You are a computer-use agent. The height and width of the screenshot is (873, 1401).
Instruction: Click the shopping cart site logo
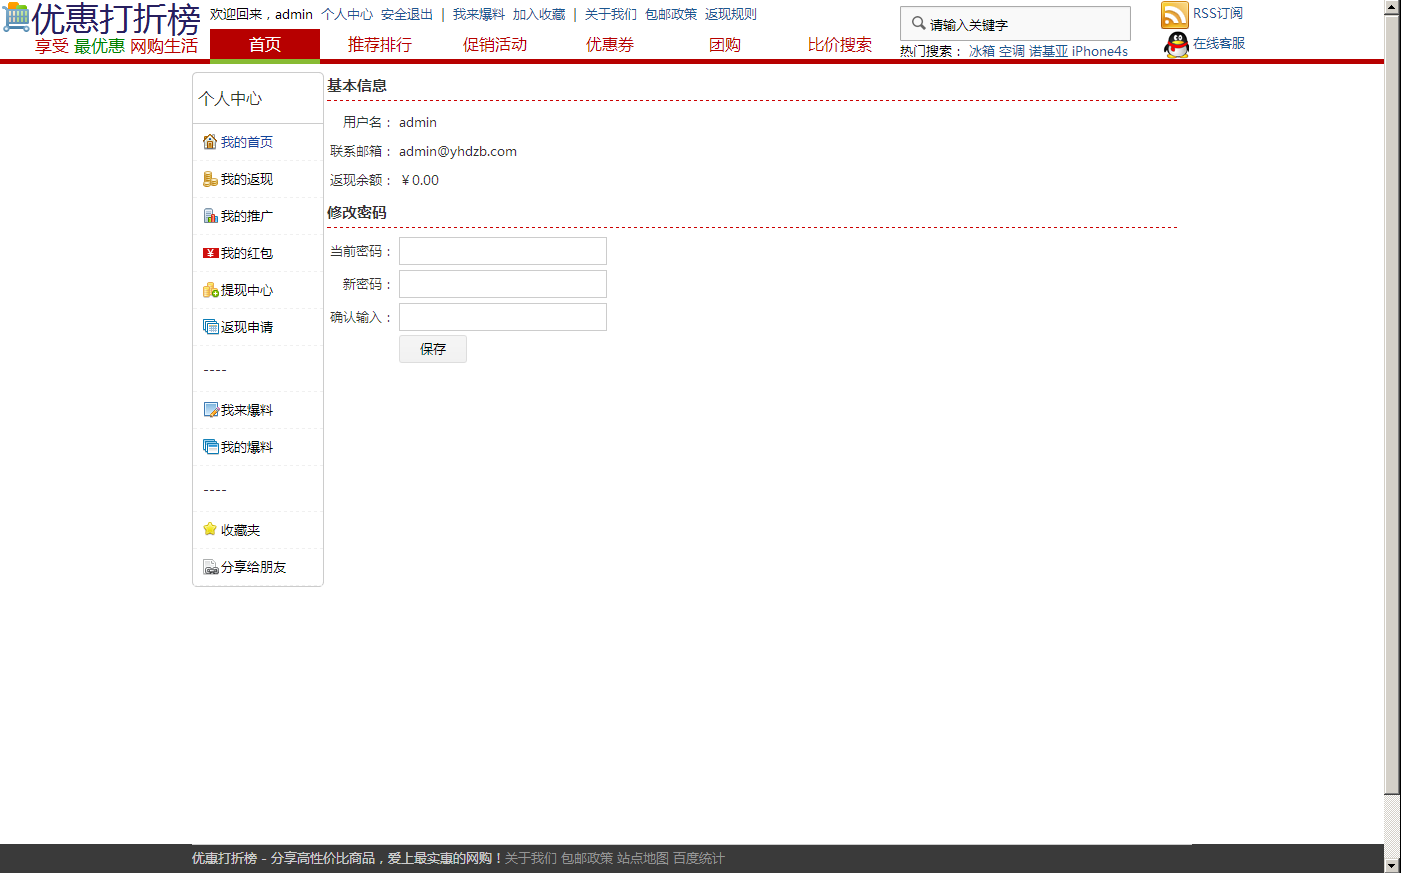(x=16, y=17)
